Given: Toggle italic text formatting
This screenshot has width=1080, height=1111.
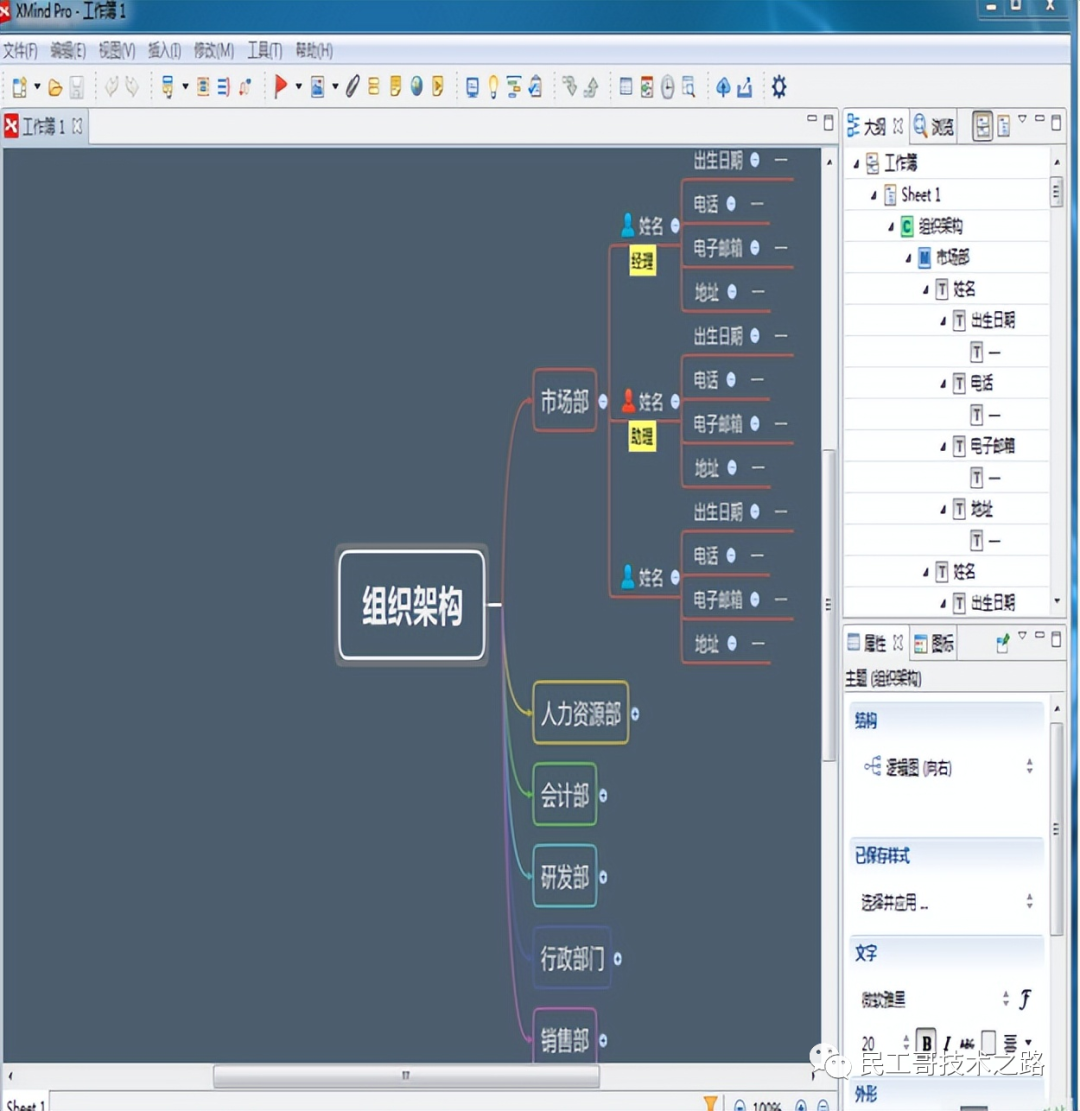Looking at the screenshot, I should (947, 1043).
